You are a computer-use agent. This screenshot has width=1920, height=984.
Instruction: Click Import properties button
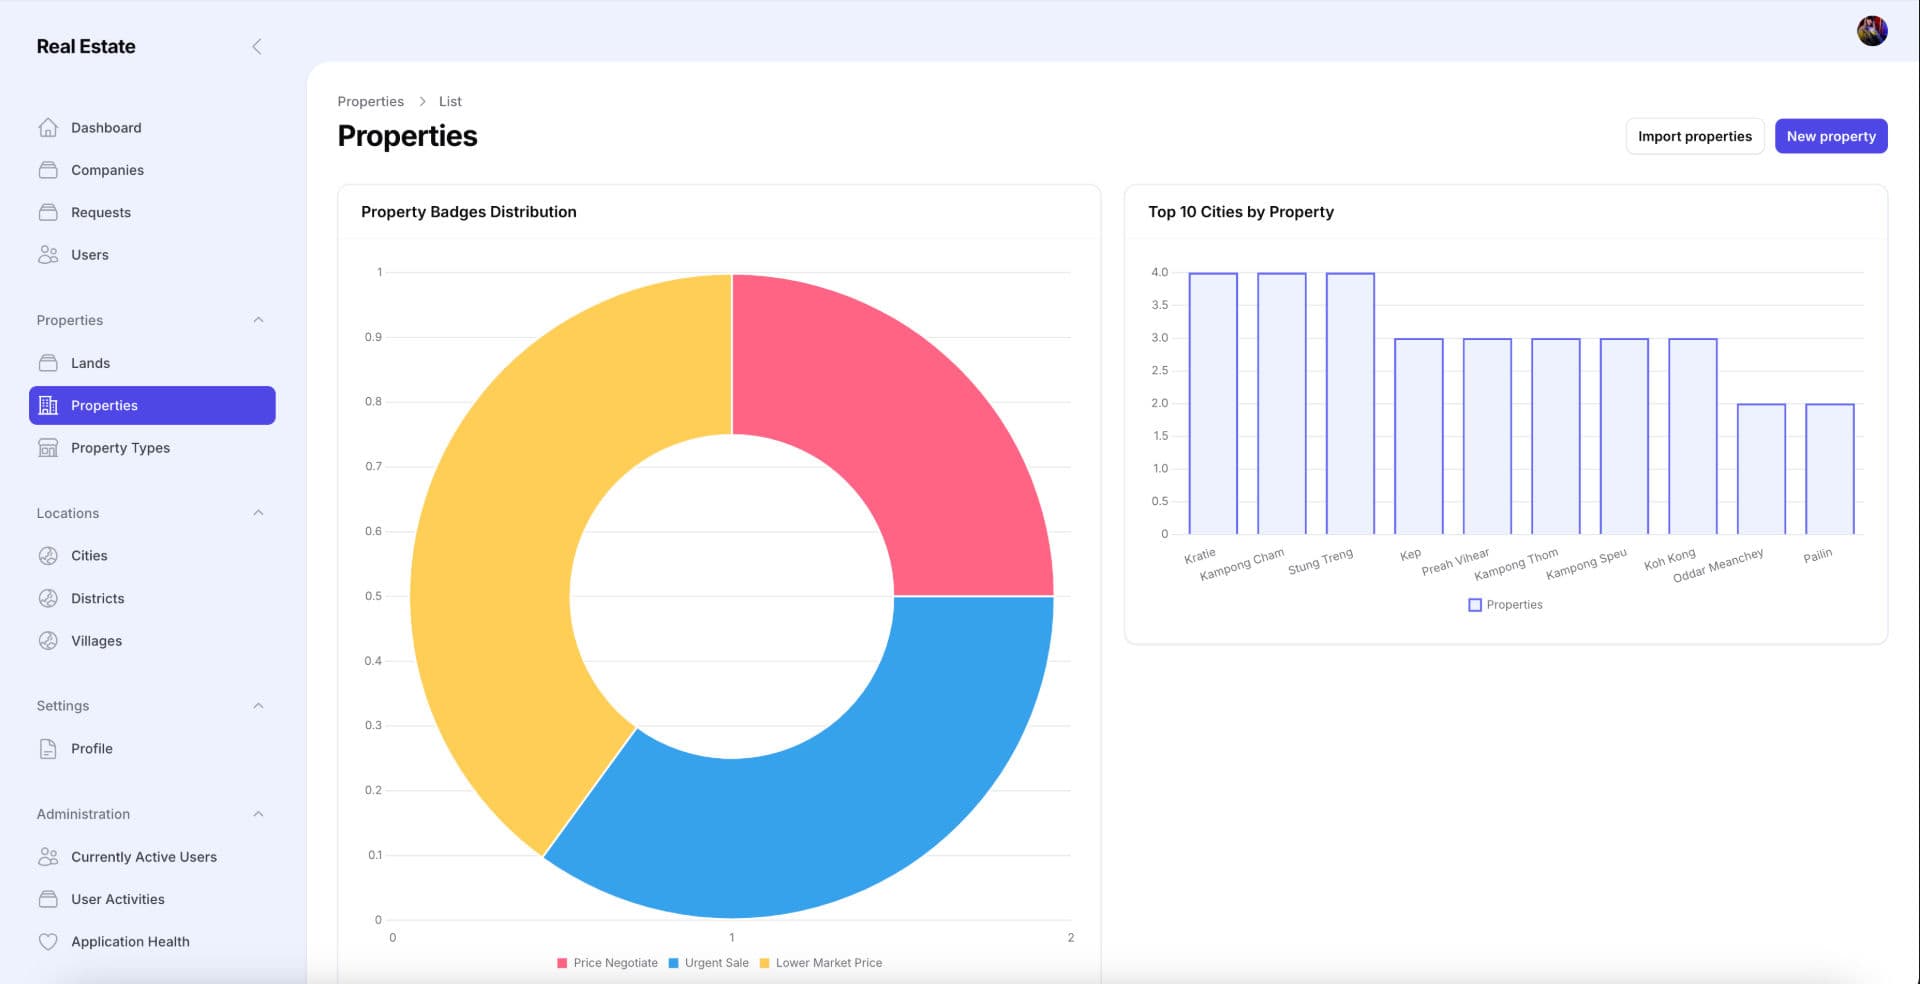pos(1695,136)
